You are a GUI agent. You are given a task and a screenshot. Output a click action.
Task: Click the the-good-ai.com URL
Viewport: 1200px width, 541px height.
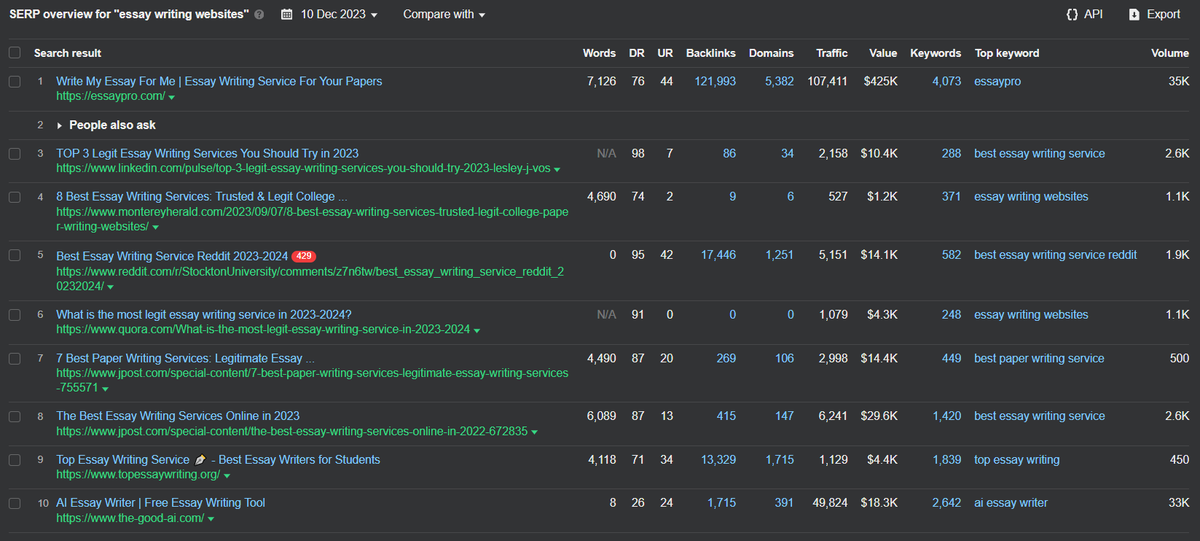coord(130,519)
